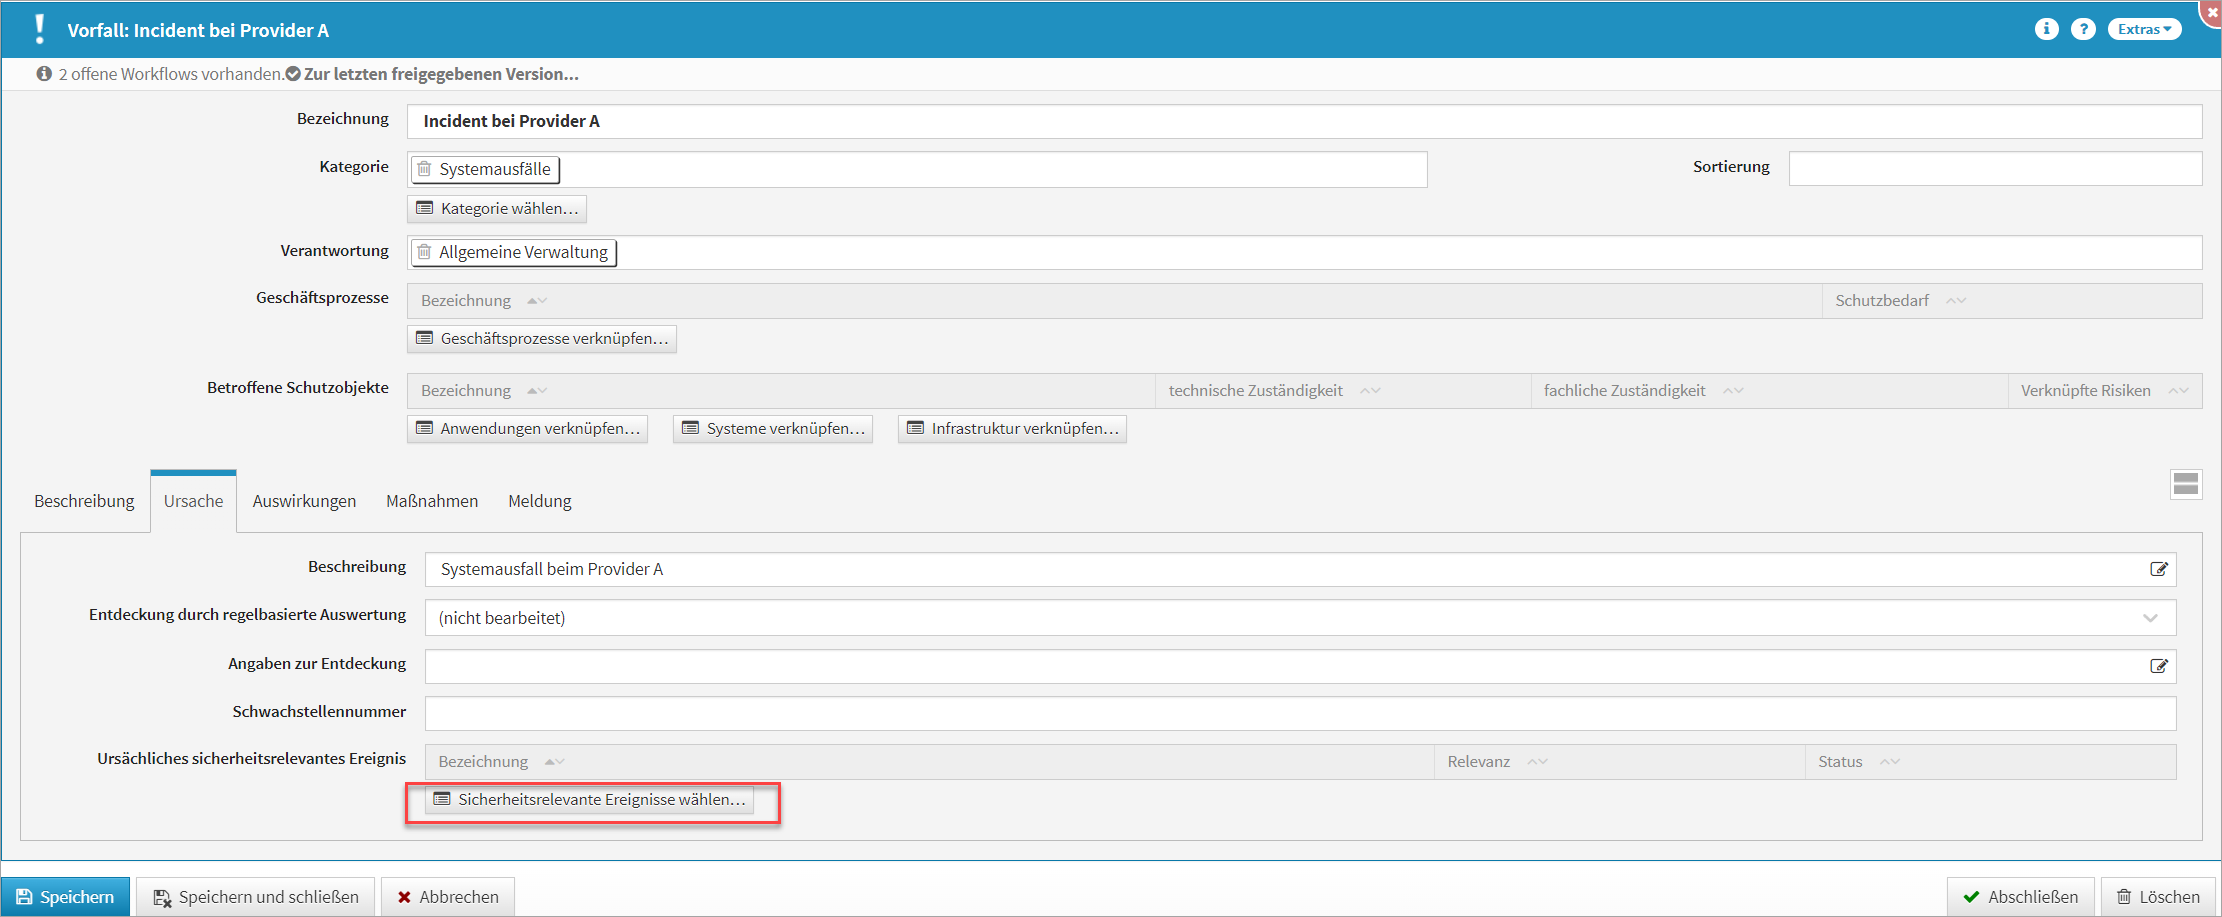Screen dimensions: 2222x917
Task: Click the info icon in header
Action: [2046, 29]
